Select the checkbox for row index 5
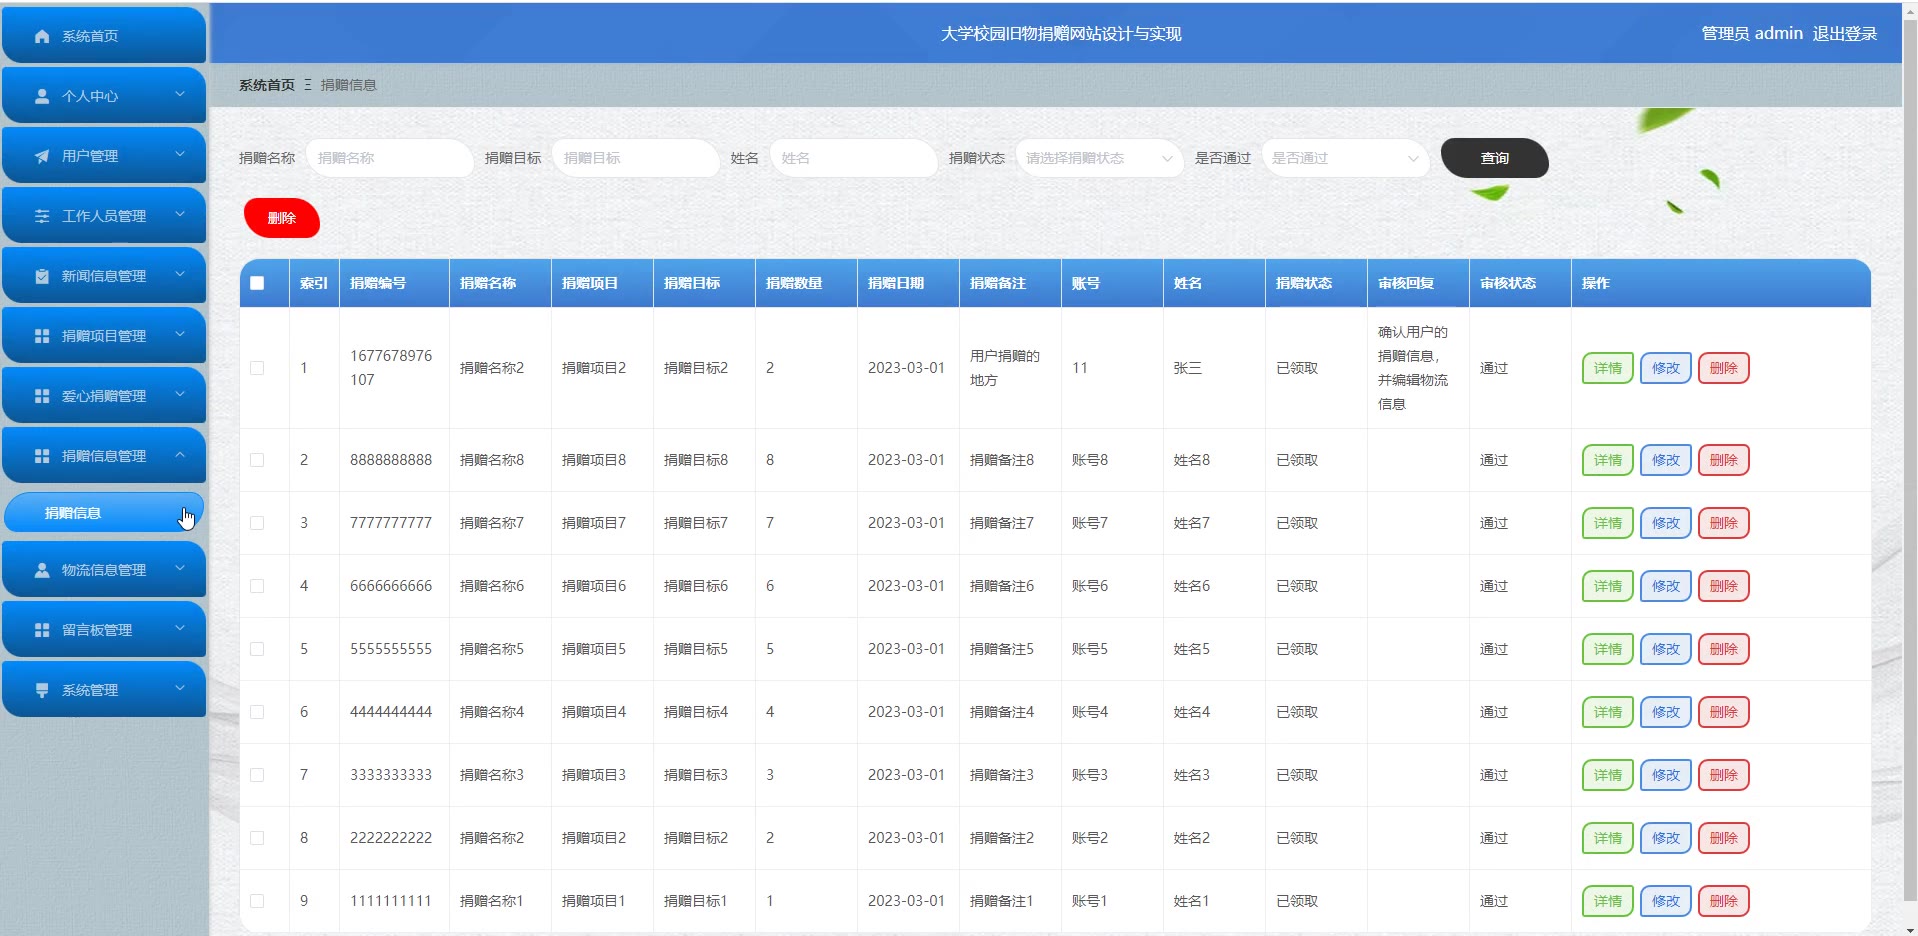 coord(257,649)
